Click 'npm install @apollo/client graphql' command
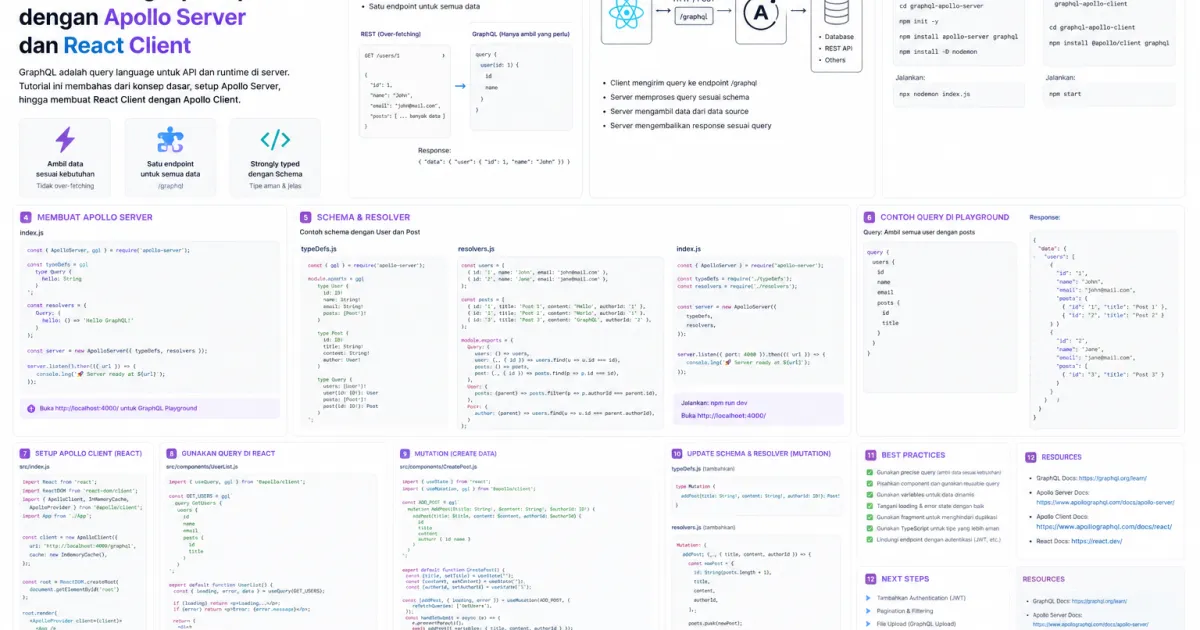Screen dimensions: 1200x630 pyautogui.click(x=1109, y=43)
